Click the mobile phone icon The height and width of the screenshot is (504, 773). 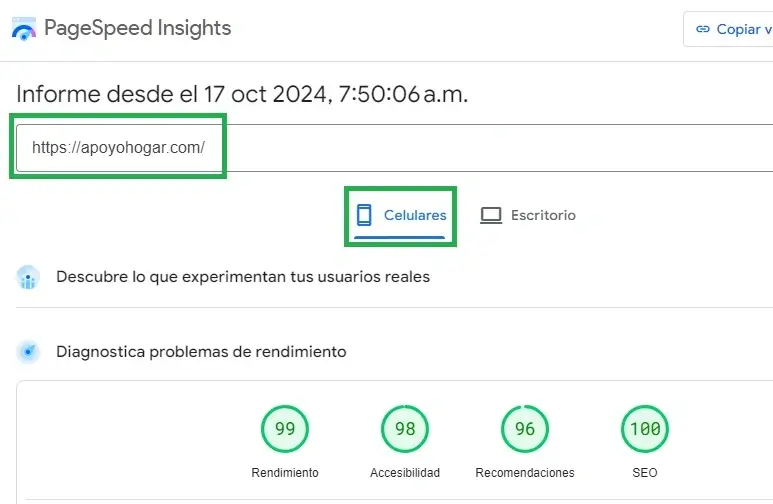pyautogui.click(x=364, y=215)
